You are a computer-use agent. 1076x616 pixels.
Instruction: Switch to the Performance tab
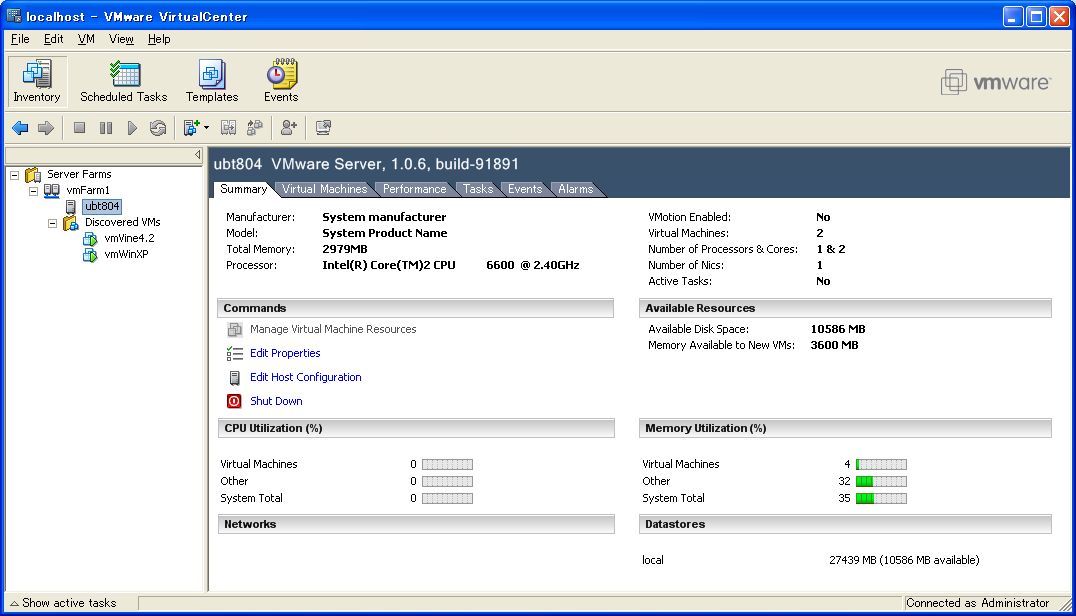[414, 189]
